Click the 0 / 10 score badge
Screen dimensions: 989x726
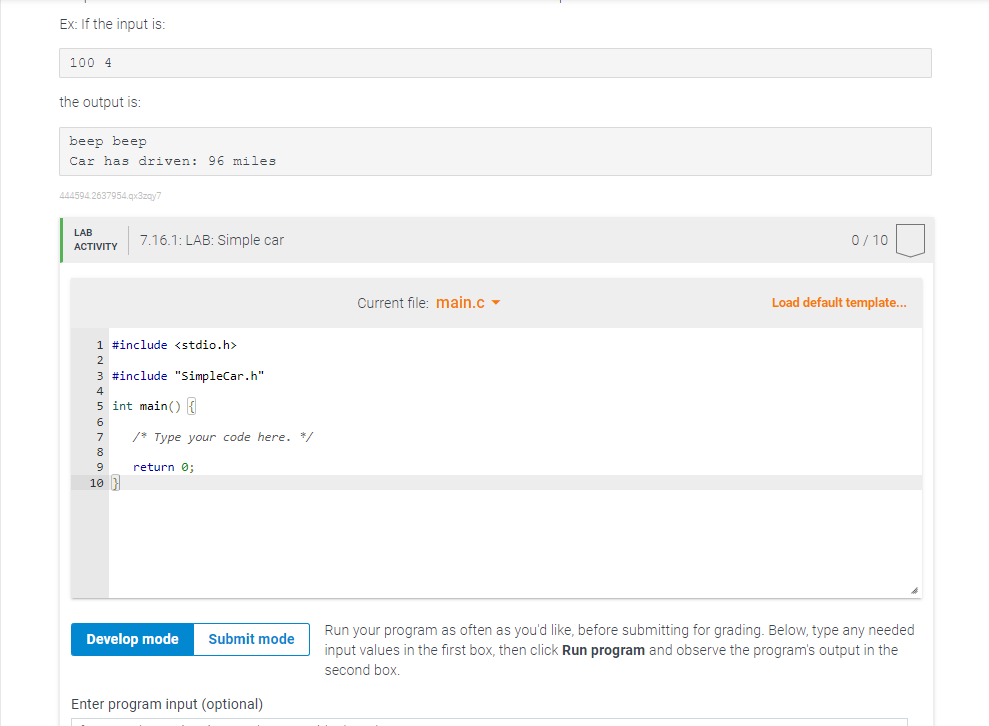(x=910, y=240)
